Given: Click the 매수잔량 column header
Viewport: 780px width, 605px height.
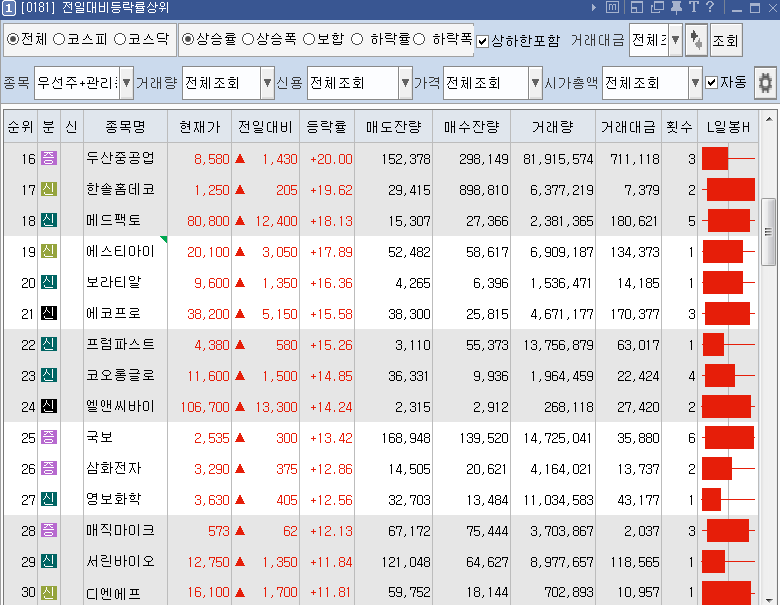Looking at the screenshot, I should 472,127.
